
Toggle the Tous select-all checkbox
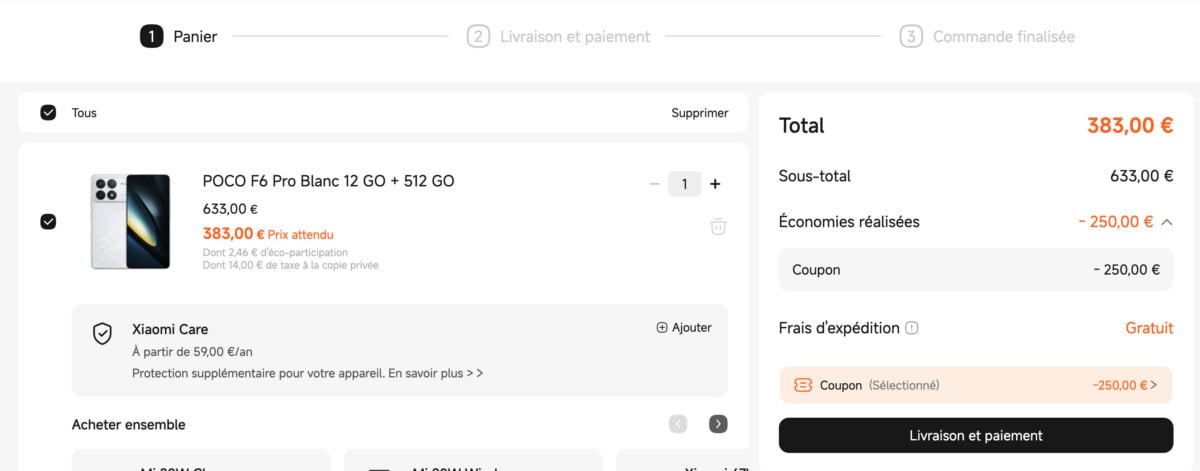coord(48,113)
